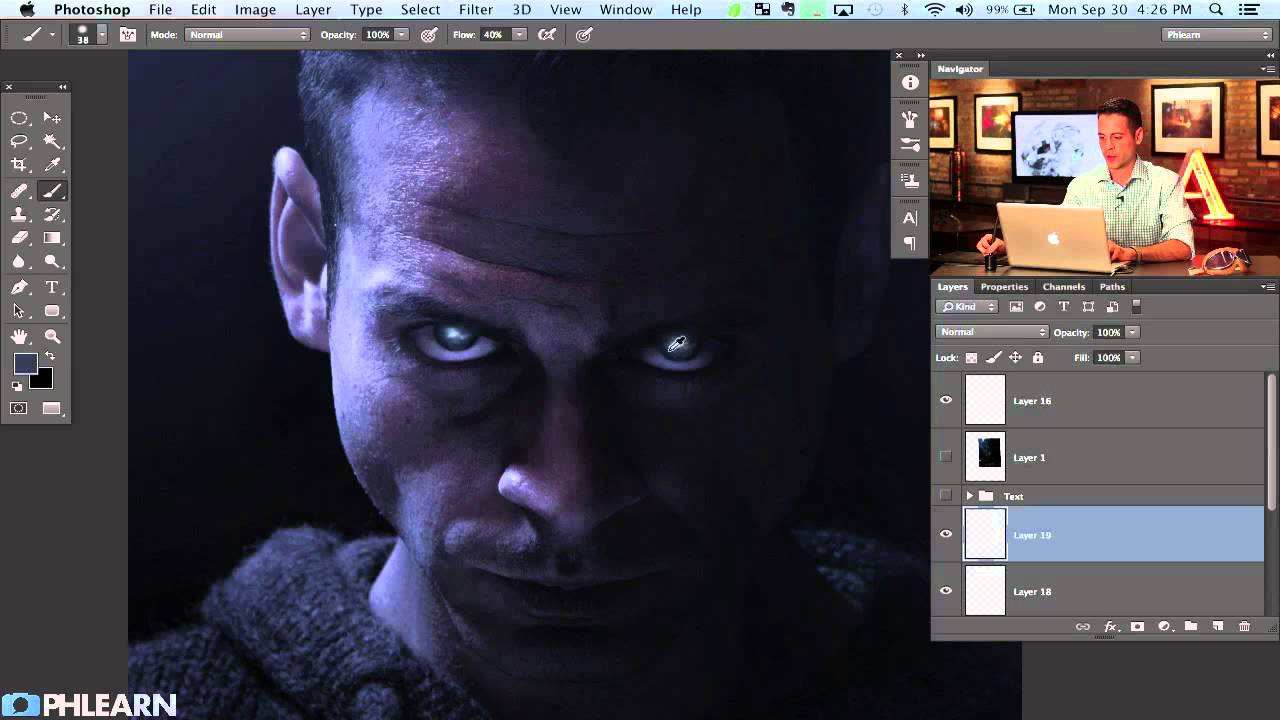Open the Layer menu

tap(313, 9)
